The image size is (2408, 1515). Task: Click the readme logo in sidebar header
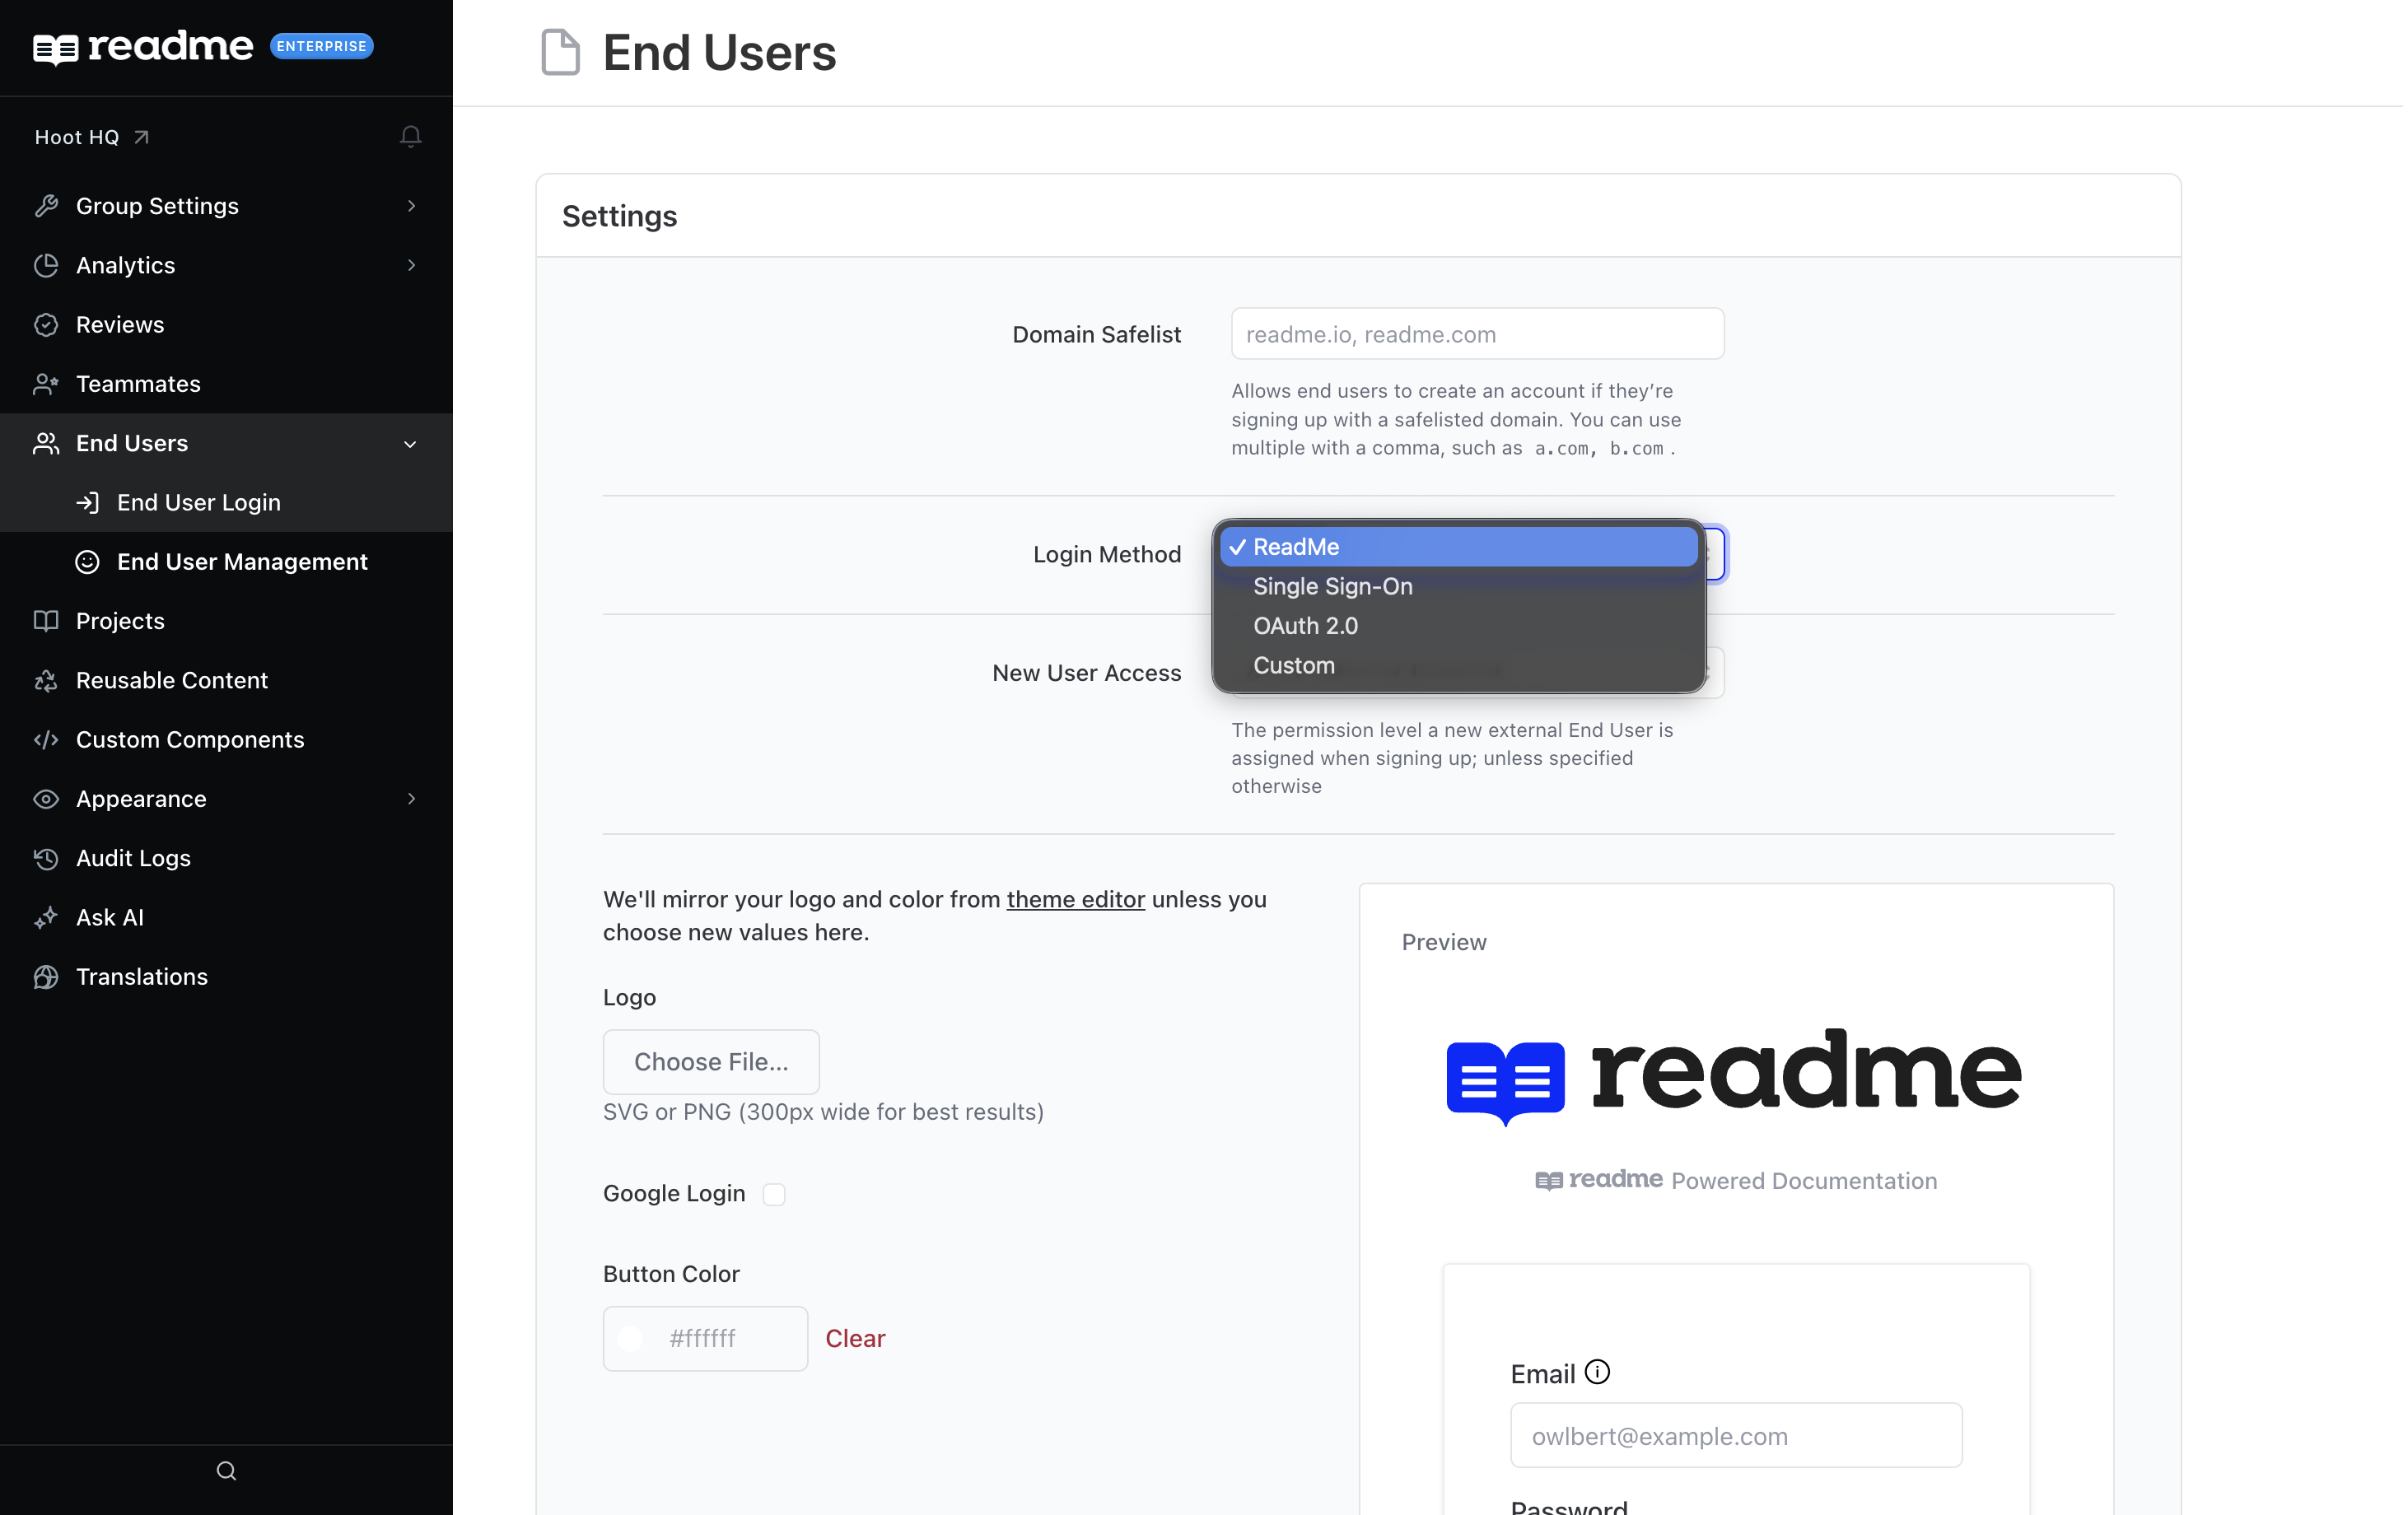coord(143,46)
